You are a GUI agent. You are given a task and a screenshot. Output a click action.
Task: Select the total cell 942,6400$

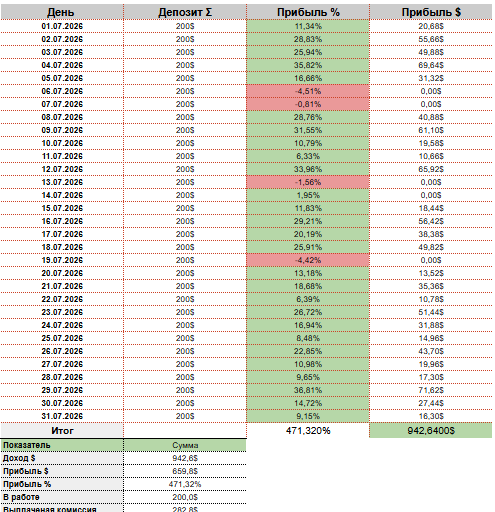[x=431, y=431]
